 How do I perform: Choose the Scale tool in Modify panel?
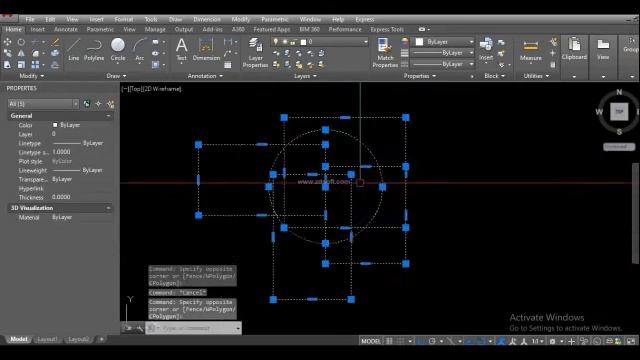[x=21, y=64]
